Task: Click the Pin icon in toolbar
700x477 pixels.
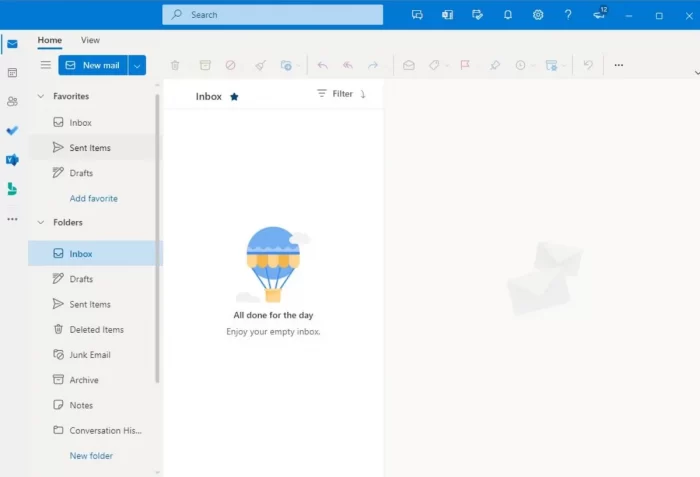Action: coord(495,65)
